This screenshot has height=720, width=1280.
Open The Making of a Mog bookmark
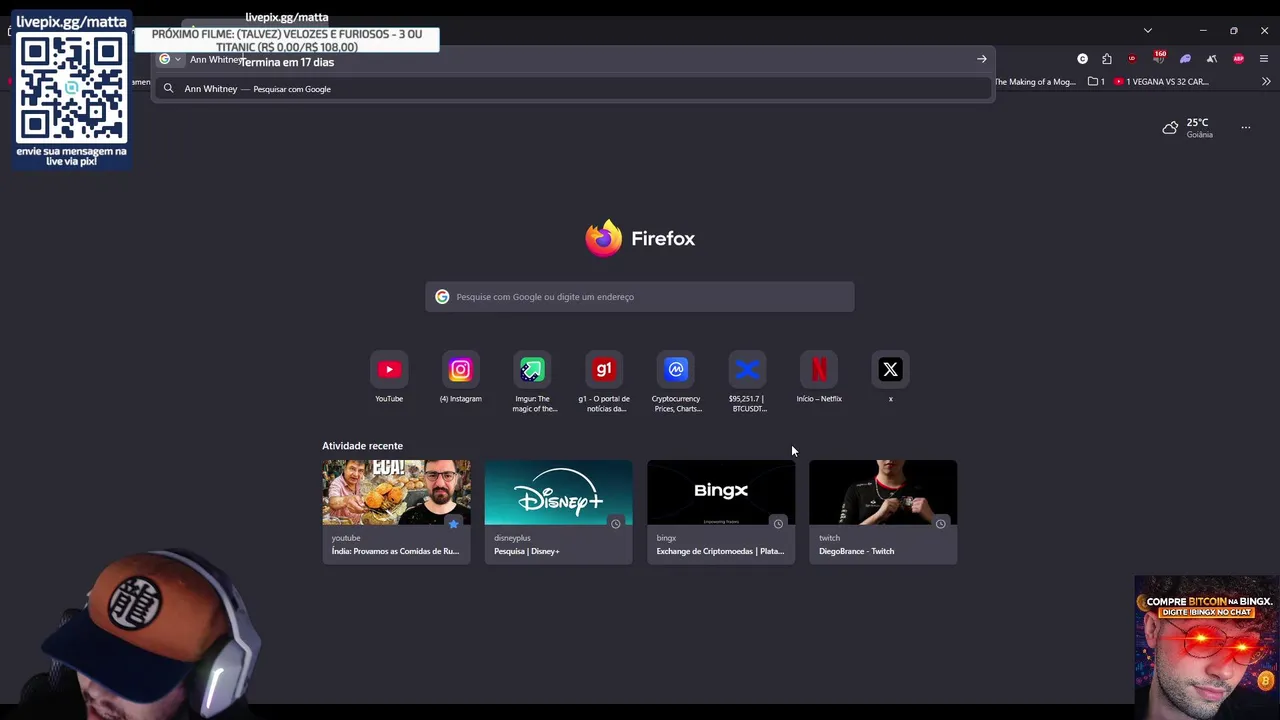click(x=1035, y=82)
